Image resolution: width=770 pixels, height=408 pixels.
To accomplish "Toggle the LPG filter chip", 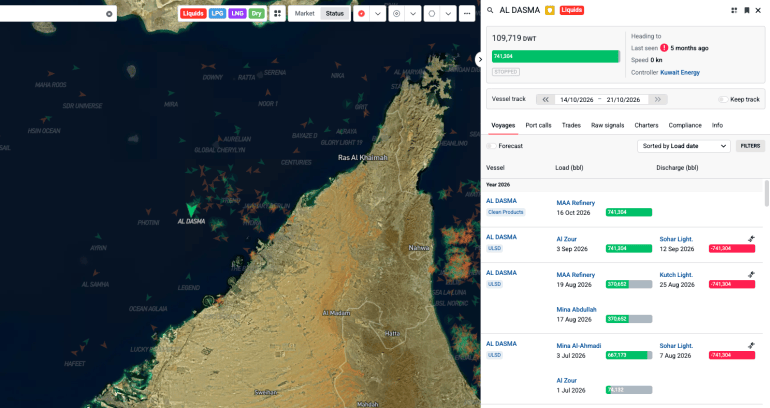I will (x=217, y=14).
